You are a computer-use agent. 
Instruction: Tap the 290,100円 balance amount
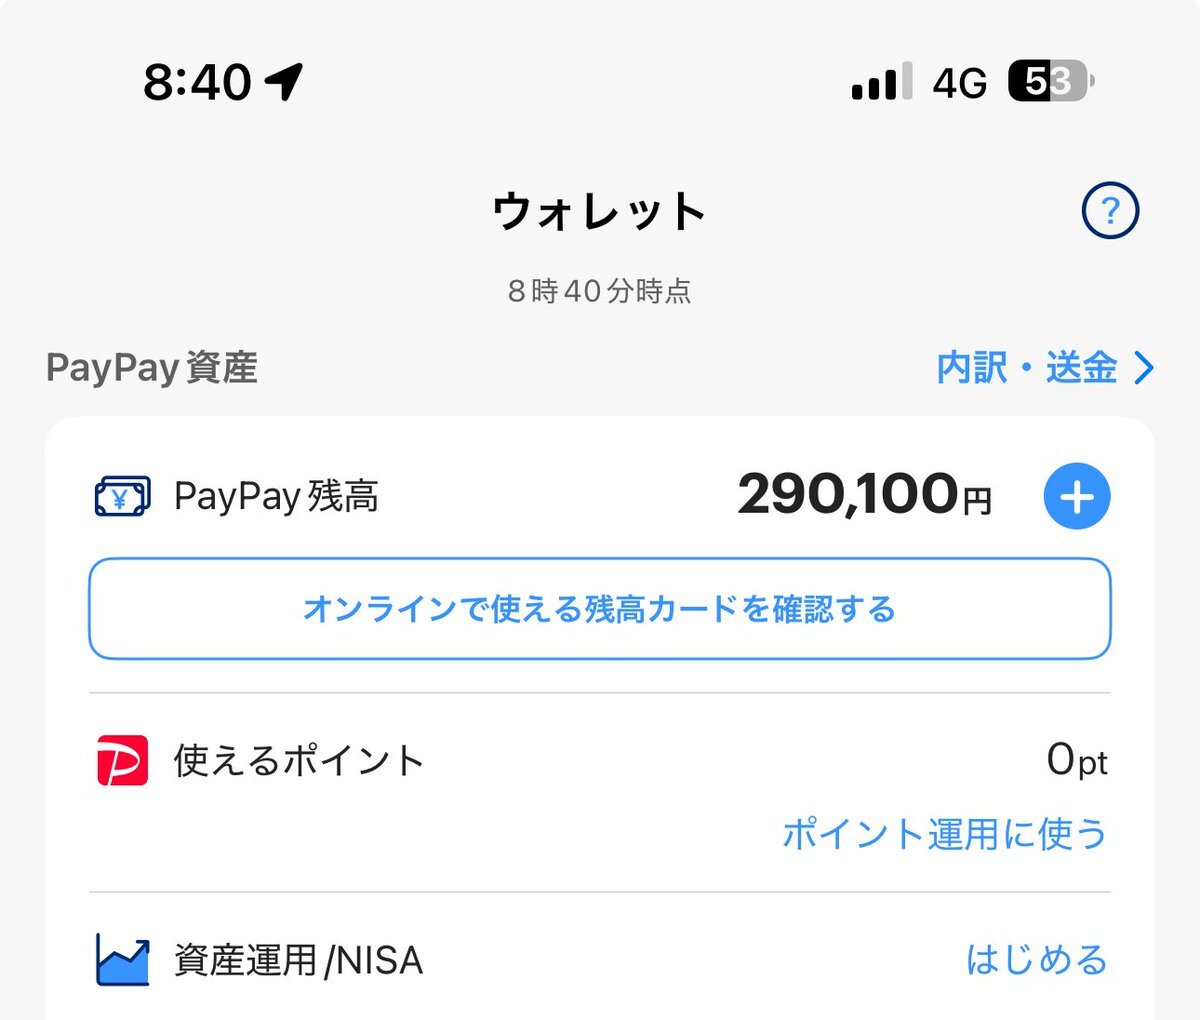pyautogui.click(x=865, y=494)
